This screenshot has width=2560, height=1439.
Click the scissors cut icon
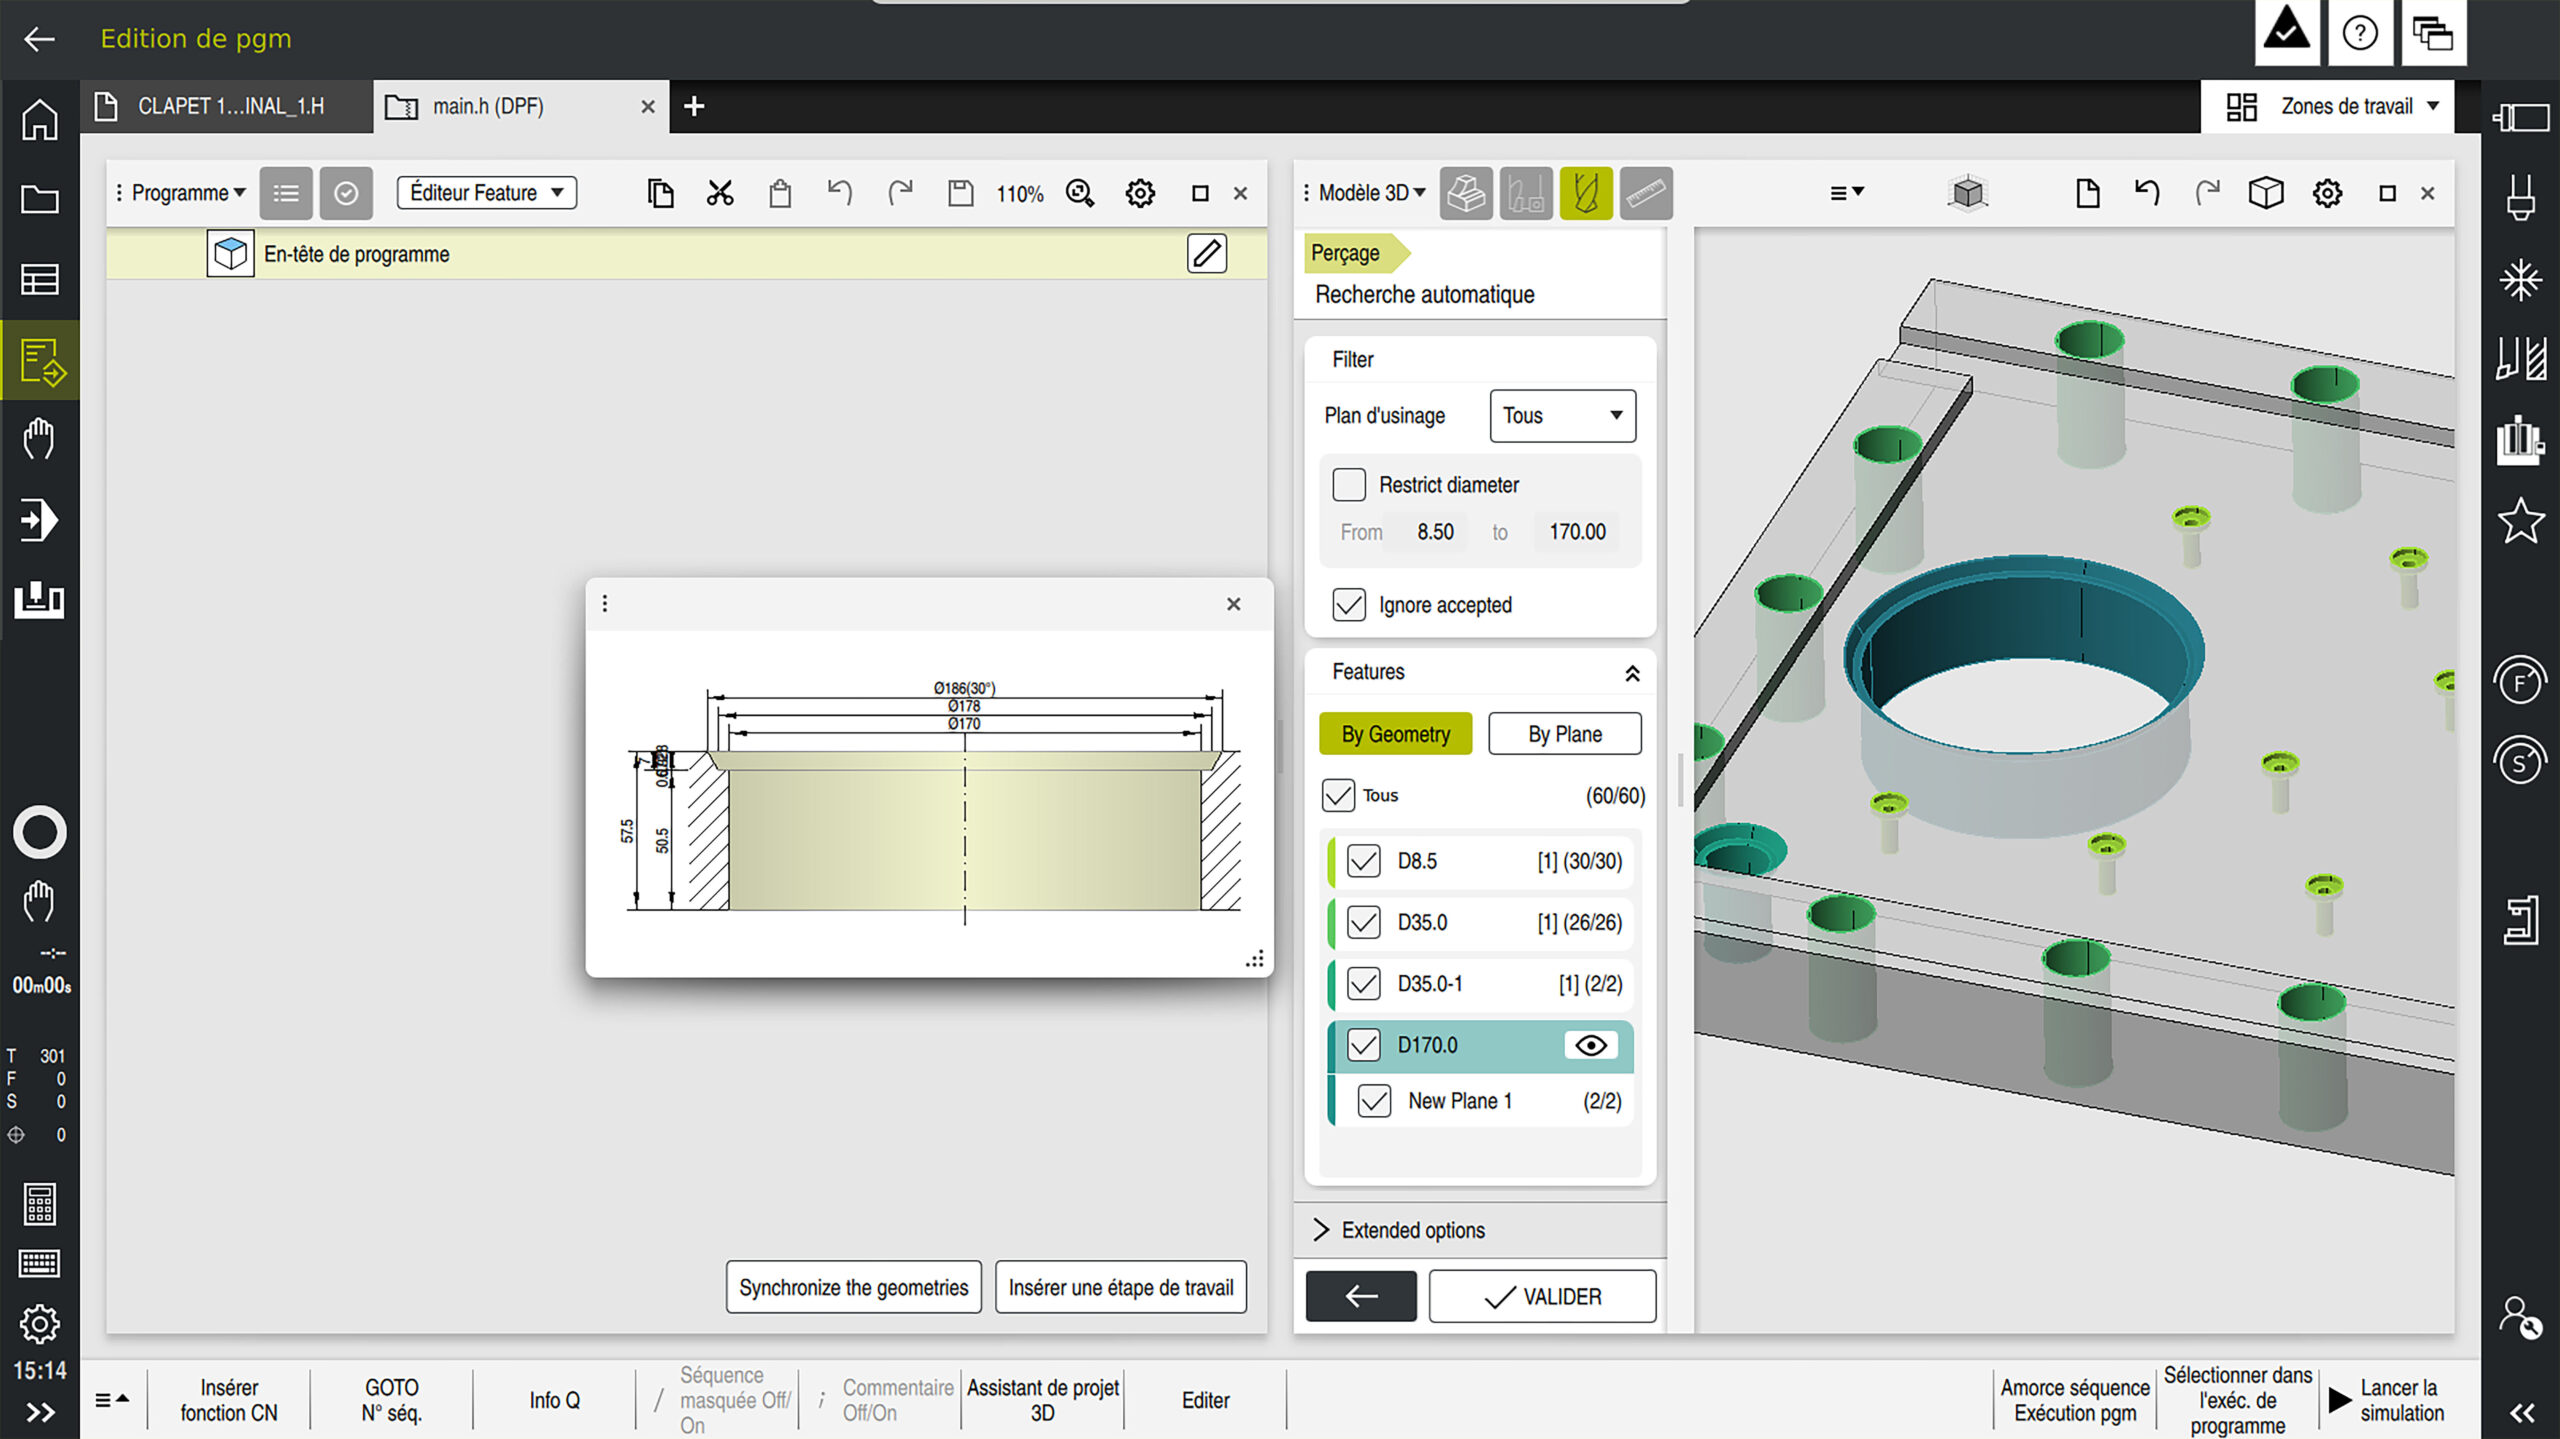[x=720, y=193]
